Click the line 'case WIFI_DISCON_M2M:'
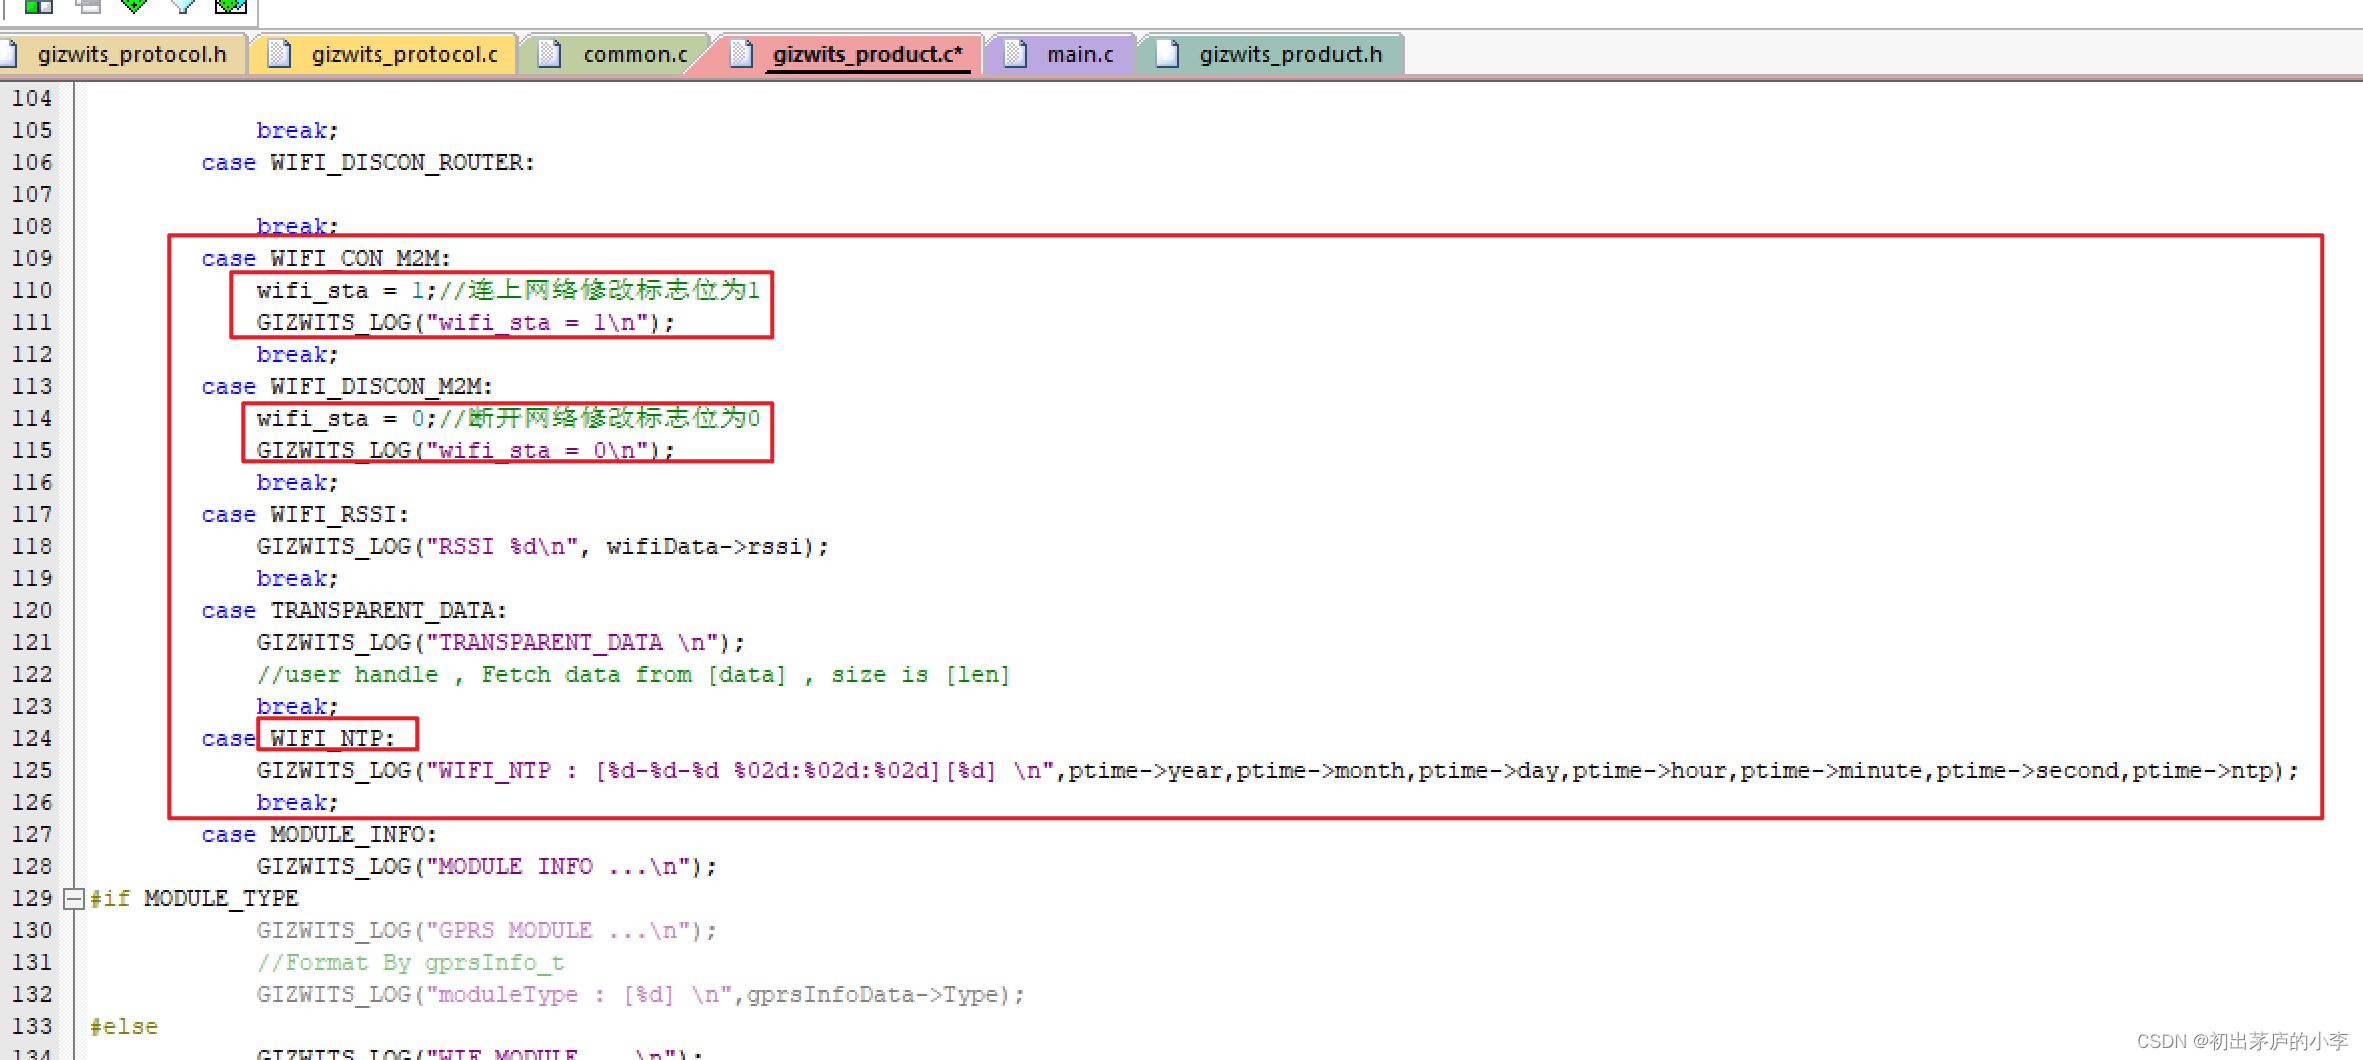 pos(347,386)
